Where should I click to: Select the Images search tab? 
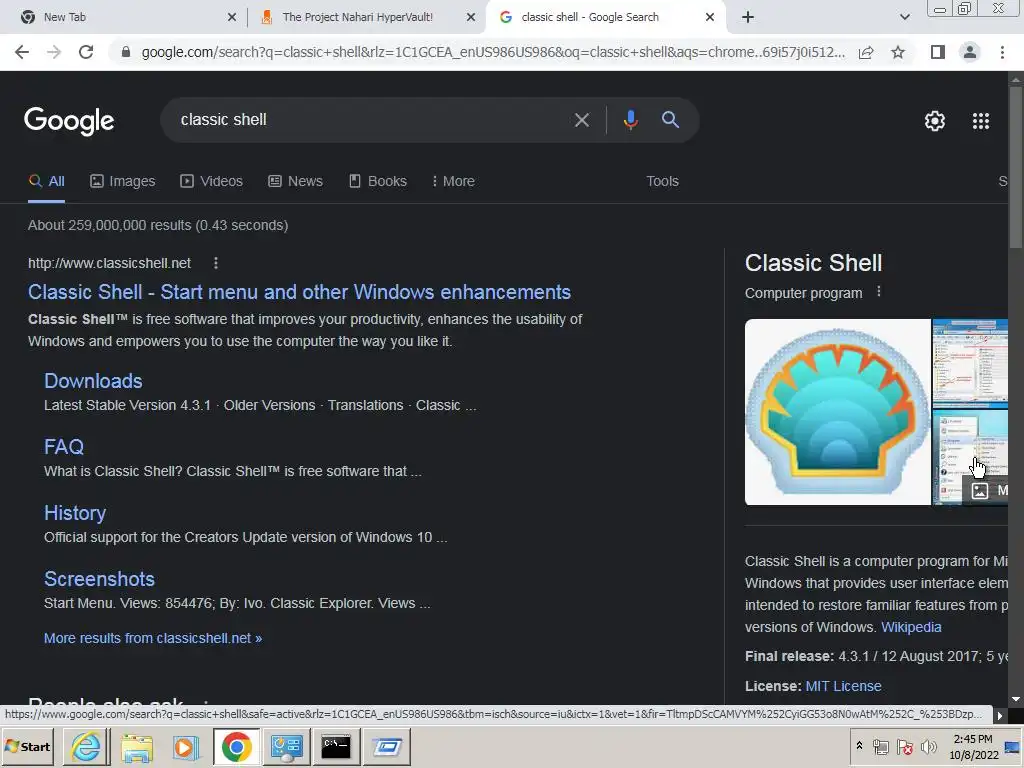pos(123,182)
